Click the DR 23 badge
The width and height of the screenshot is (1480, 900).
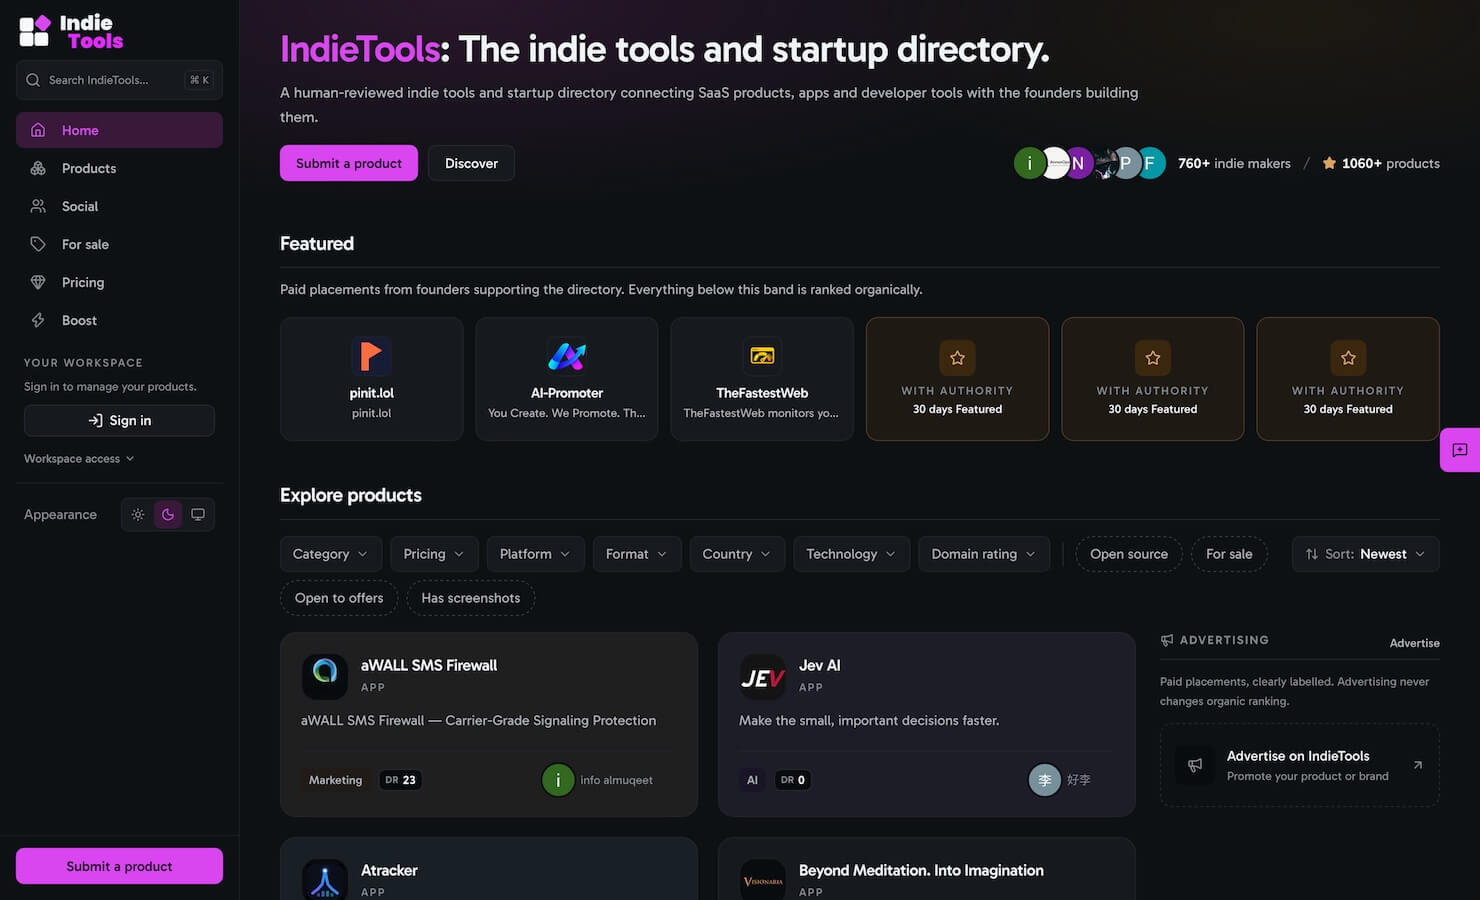400,780
